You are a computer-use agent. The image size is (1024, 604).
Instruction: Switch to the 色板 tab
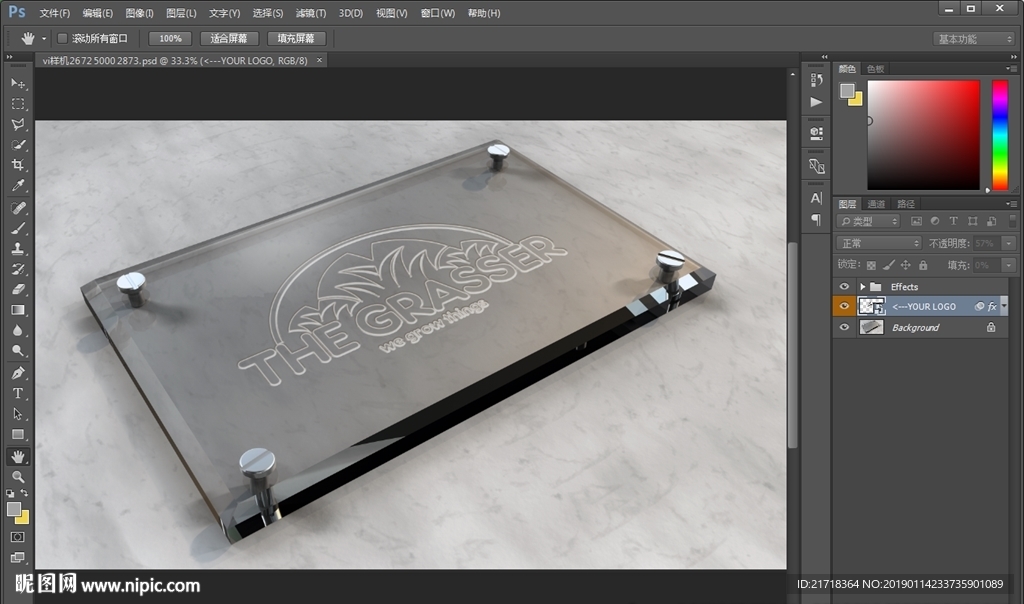pos(875,69)
